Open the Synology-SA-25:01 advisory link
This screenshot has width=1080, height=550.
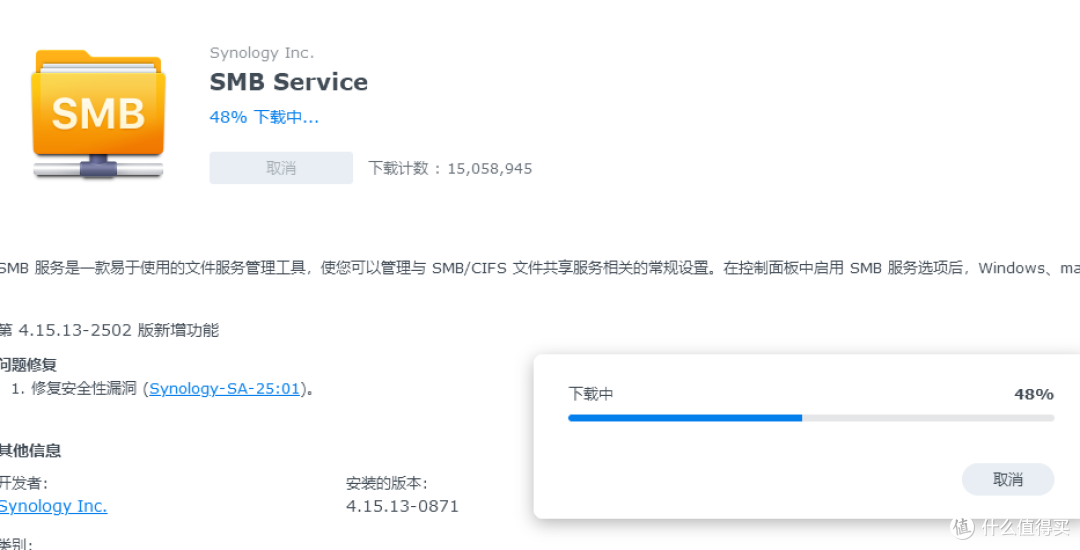tap(225, 389)
